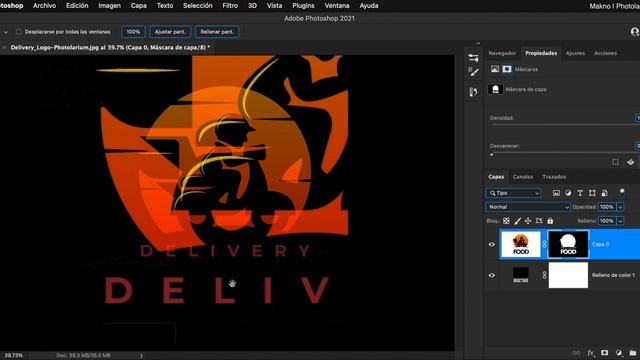The width and height of the screenshot is (640, 360).
Task: Open the Filtro menu
Action: click(x=230, y=6)
